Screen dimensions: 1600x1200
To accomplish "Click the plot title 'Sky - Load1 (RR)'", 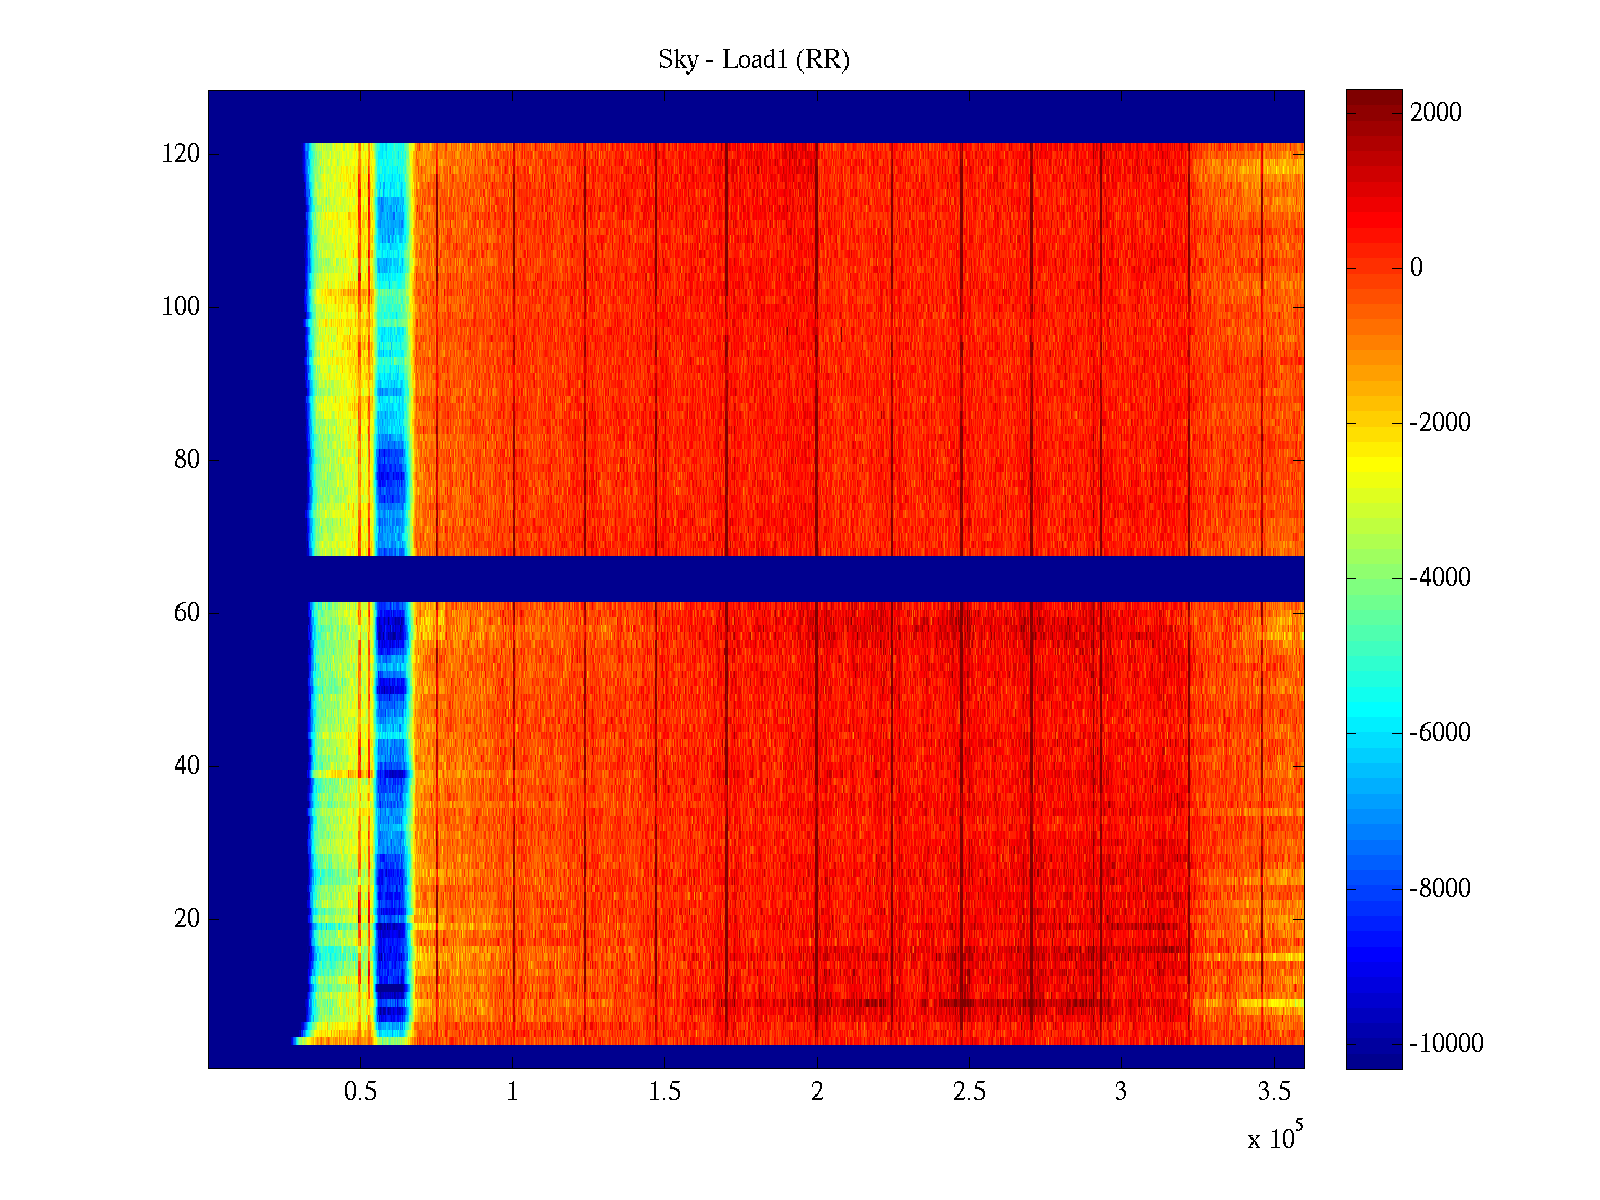I will click(x=753, y=60).
